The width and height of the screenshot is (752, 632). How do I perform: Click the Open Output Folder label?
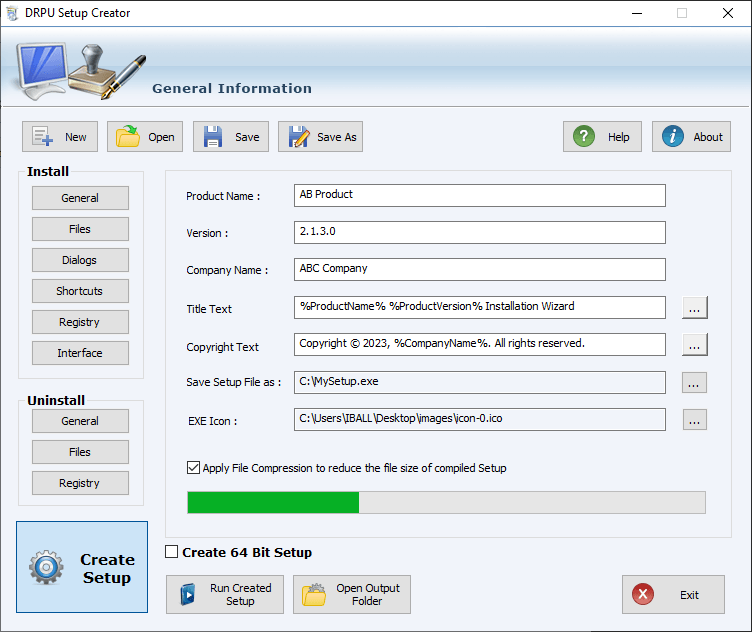click(x=367, y=595)
